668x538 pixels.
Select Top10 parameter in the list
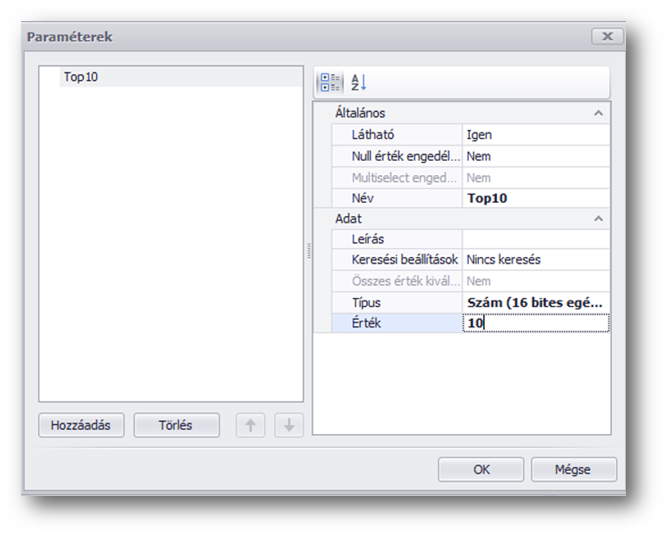pyautogui.click(x=82, y=76)
